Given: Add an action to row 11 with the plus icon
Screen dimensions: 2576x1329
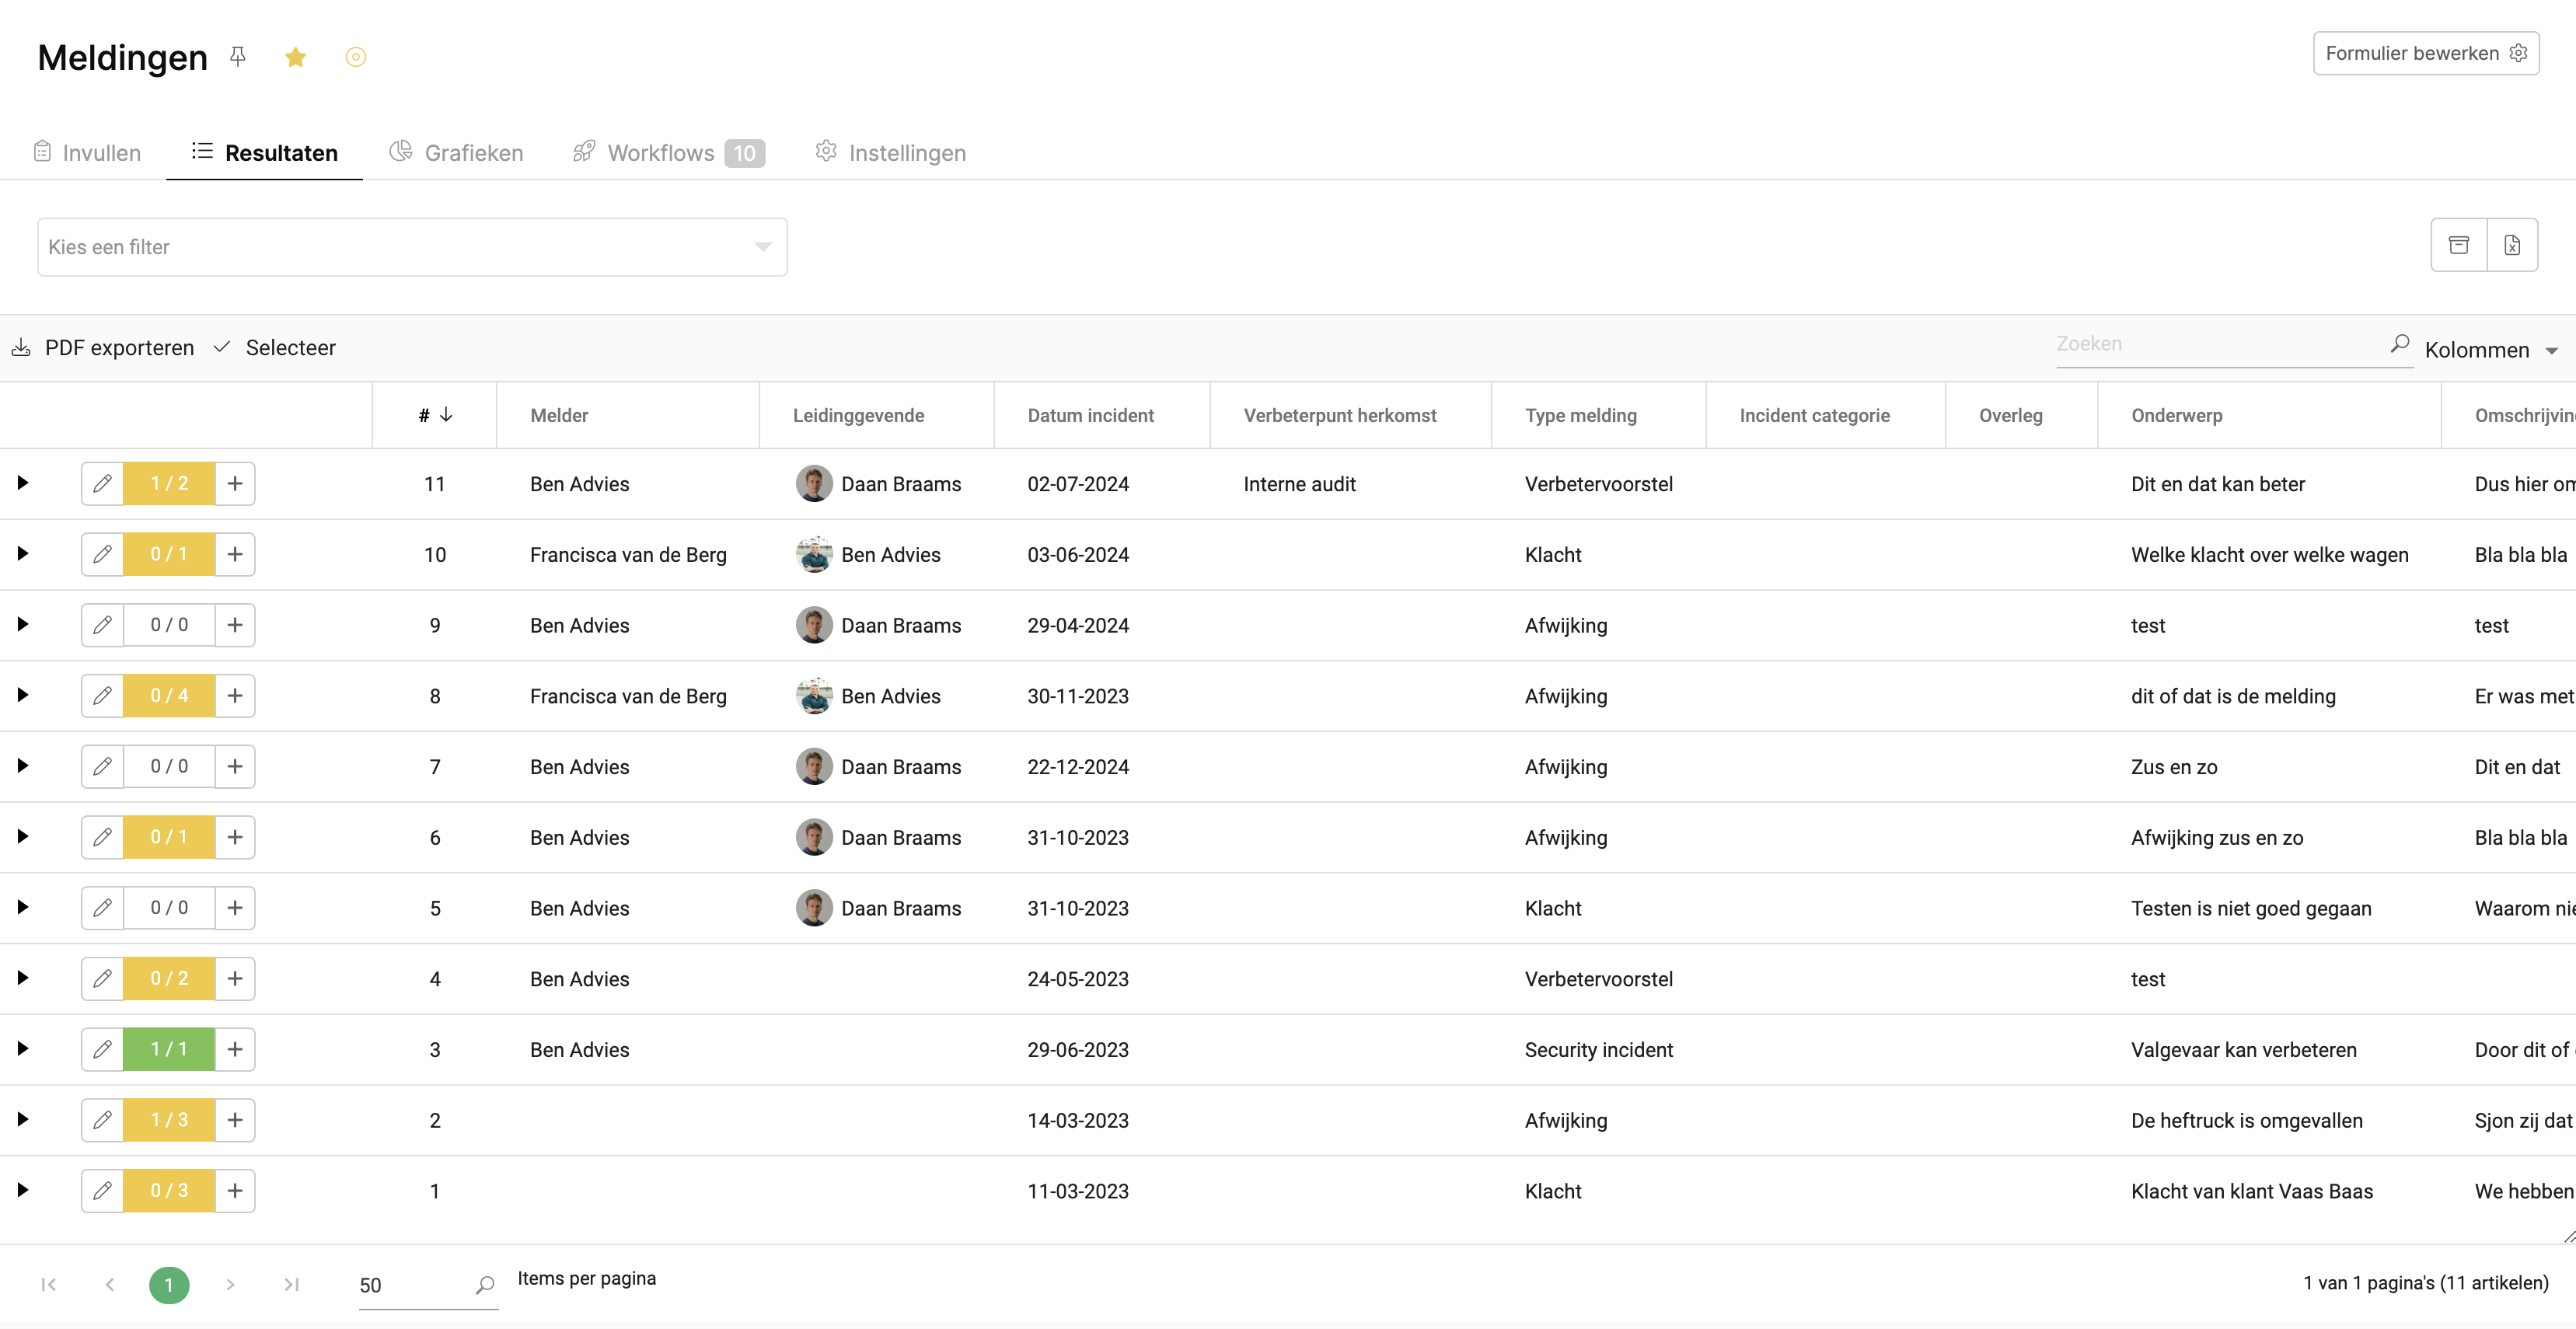Looking at the screenshot, I should click(x=235, y=484).
